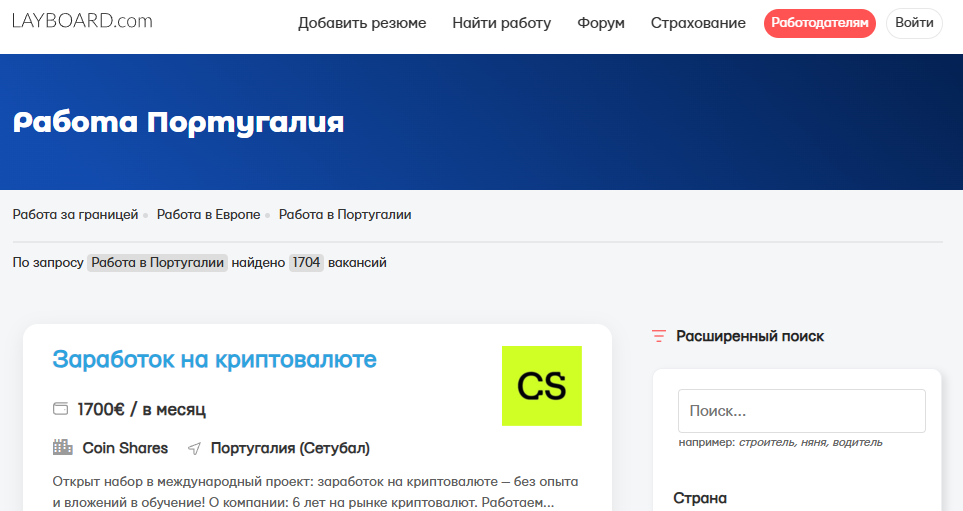Click the red Работодателям button
The image size is (963, 511).
pos(819,23)
